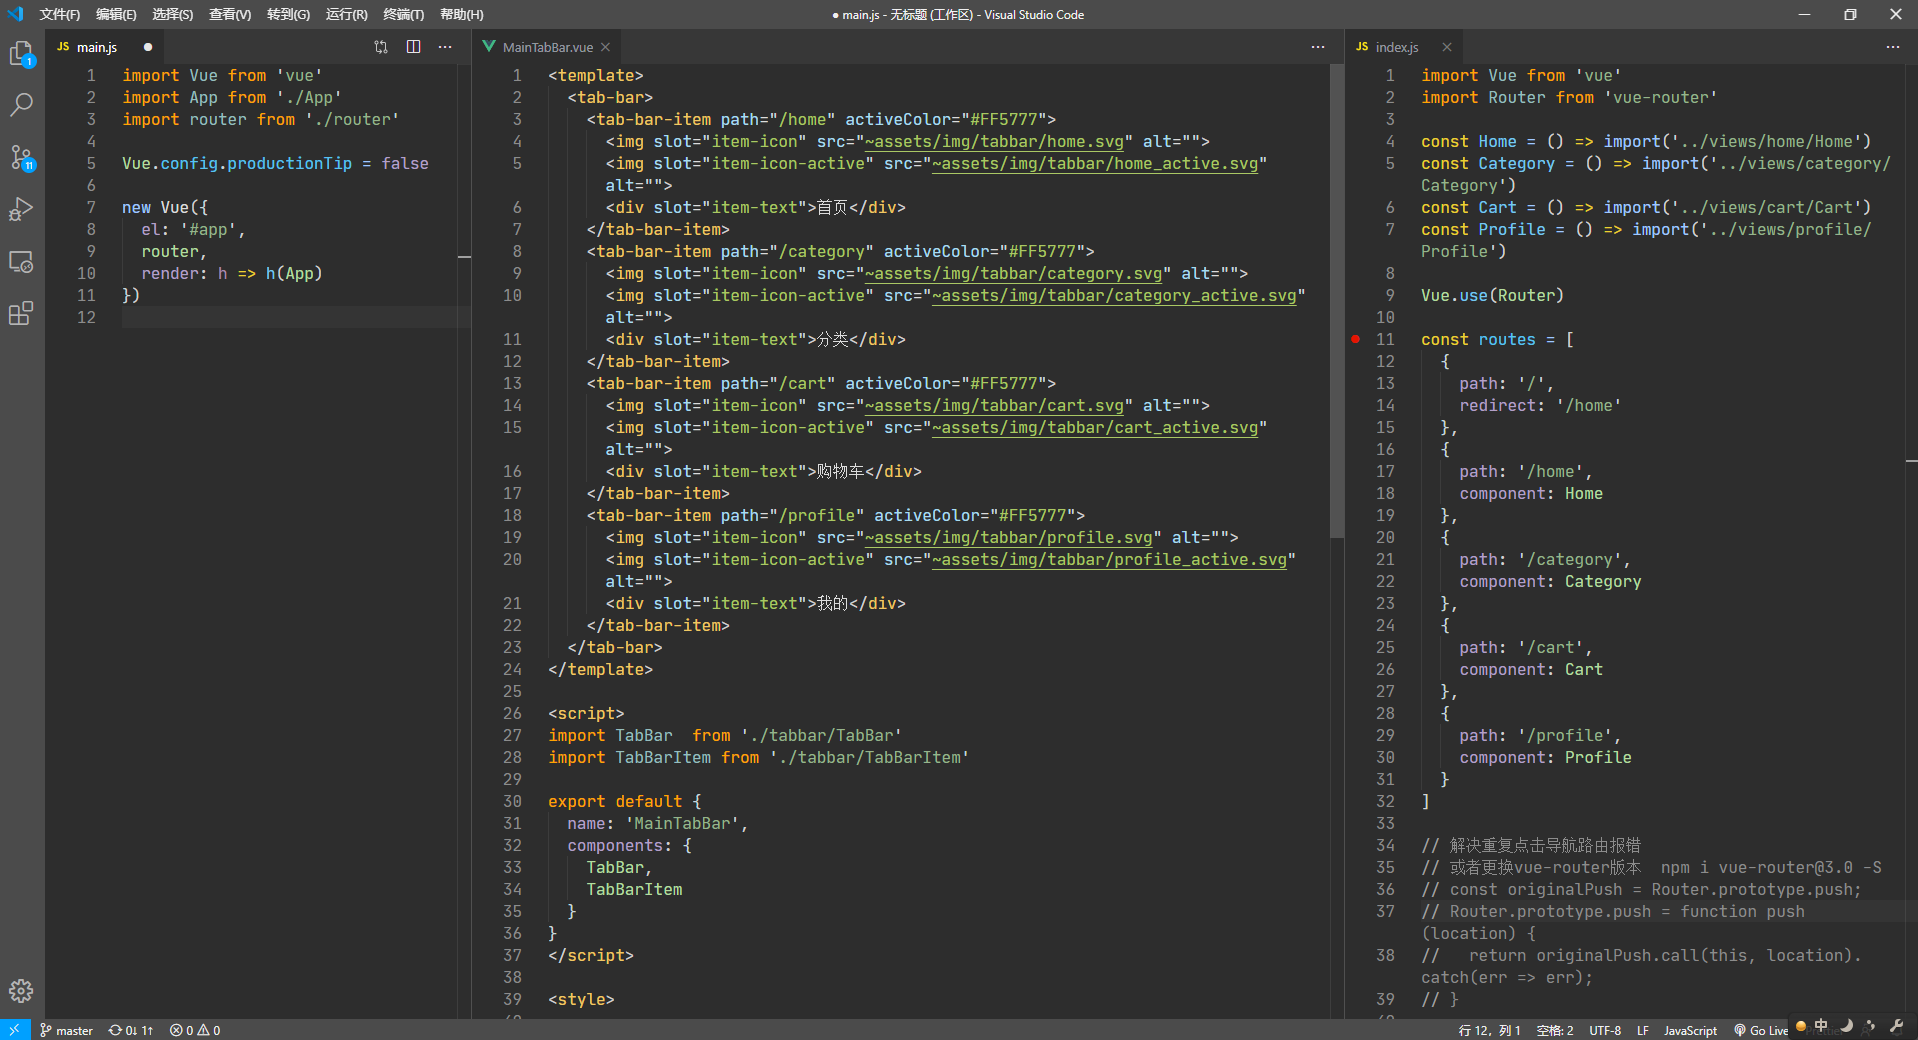The image size is (1918, 1040).
Task: Click the IME orange ball icon
Action: (x=1801, y=1026)
